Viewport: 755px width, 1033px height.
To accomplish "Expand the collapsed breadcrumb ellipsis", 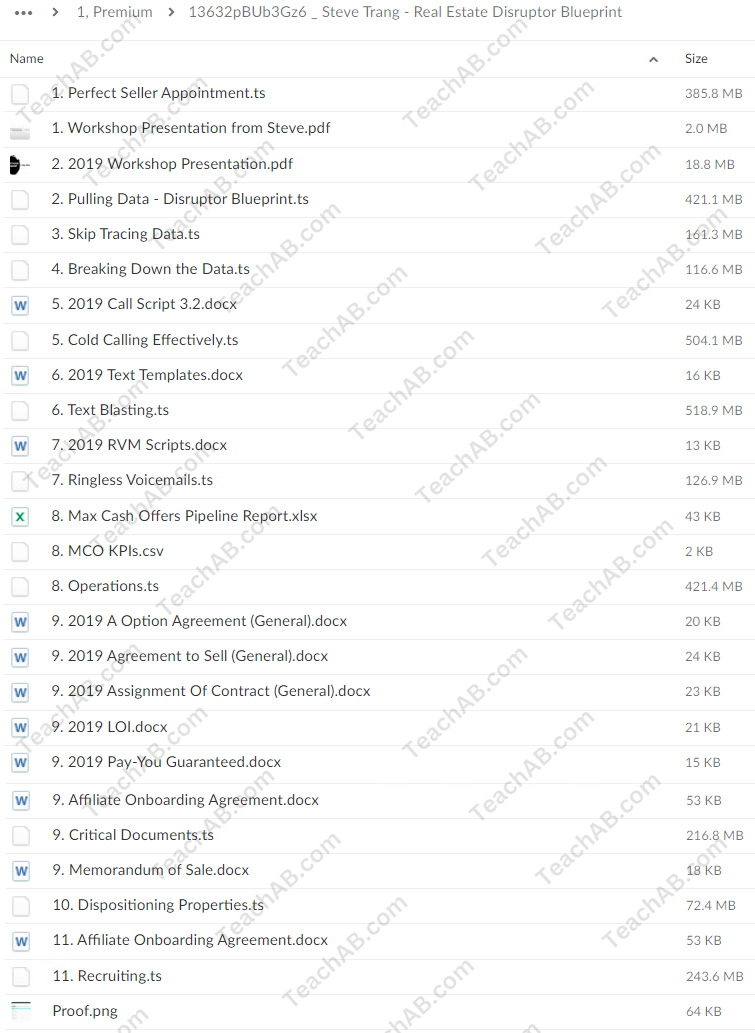I will (24, 12).
